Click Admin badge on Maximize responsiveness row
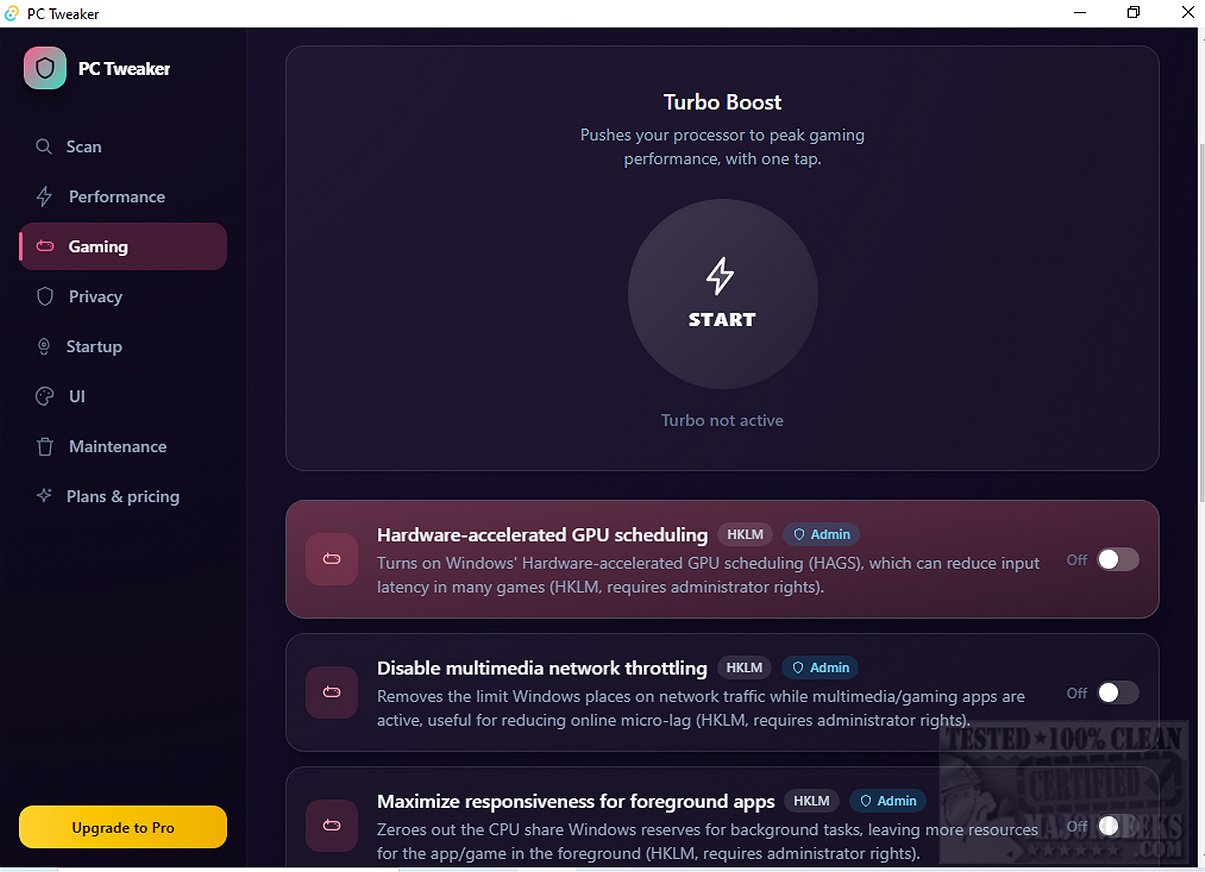Viewport: 1205px width, 872px height. (x=888, y=800)
